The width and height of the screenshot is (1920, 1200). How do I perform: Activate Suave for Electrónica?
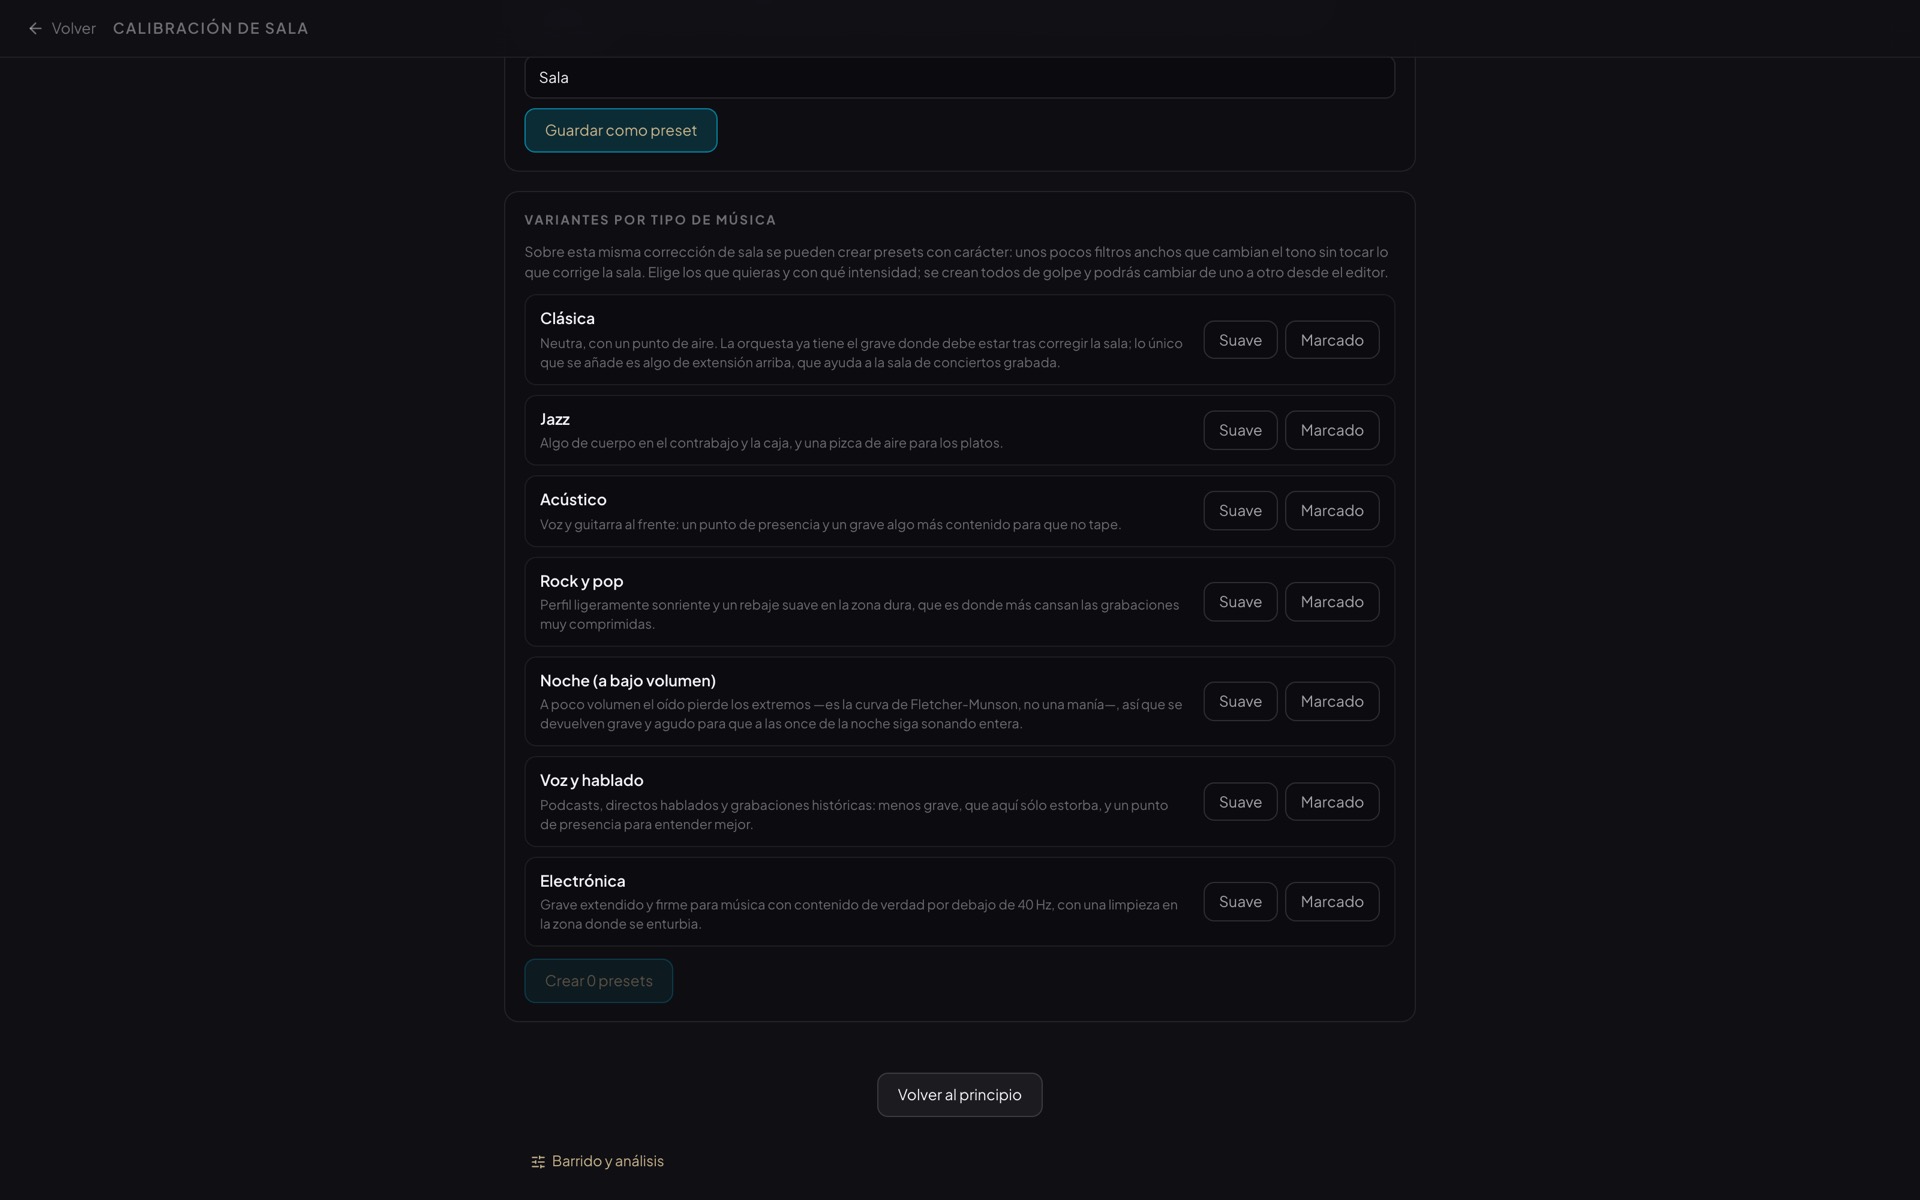pos(1240,902)
